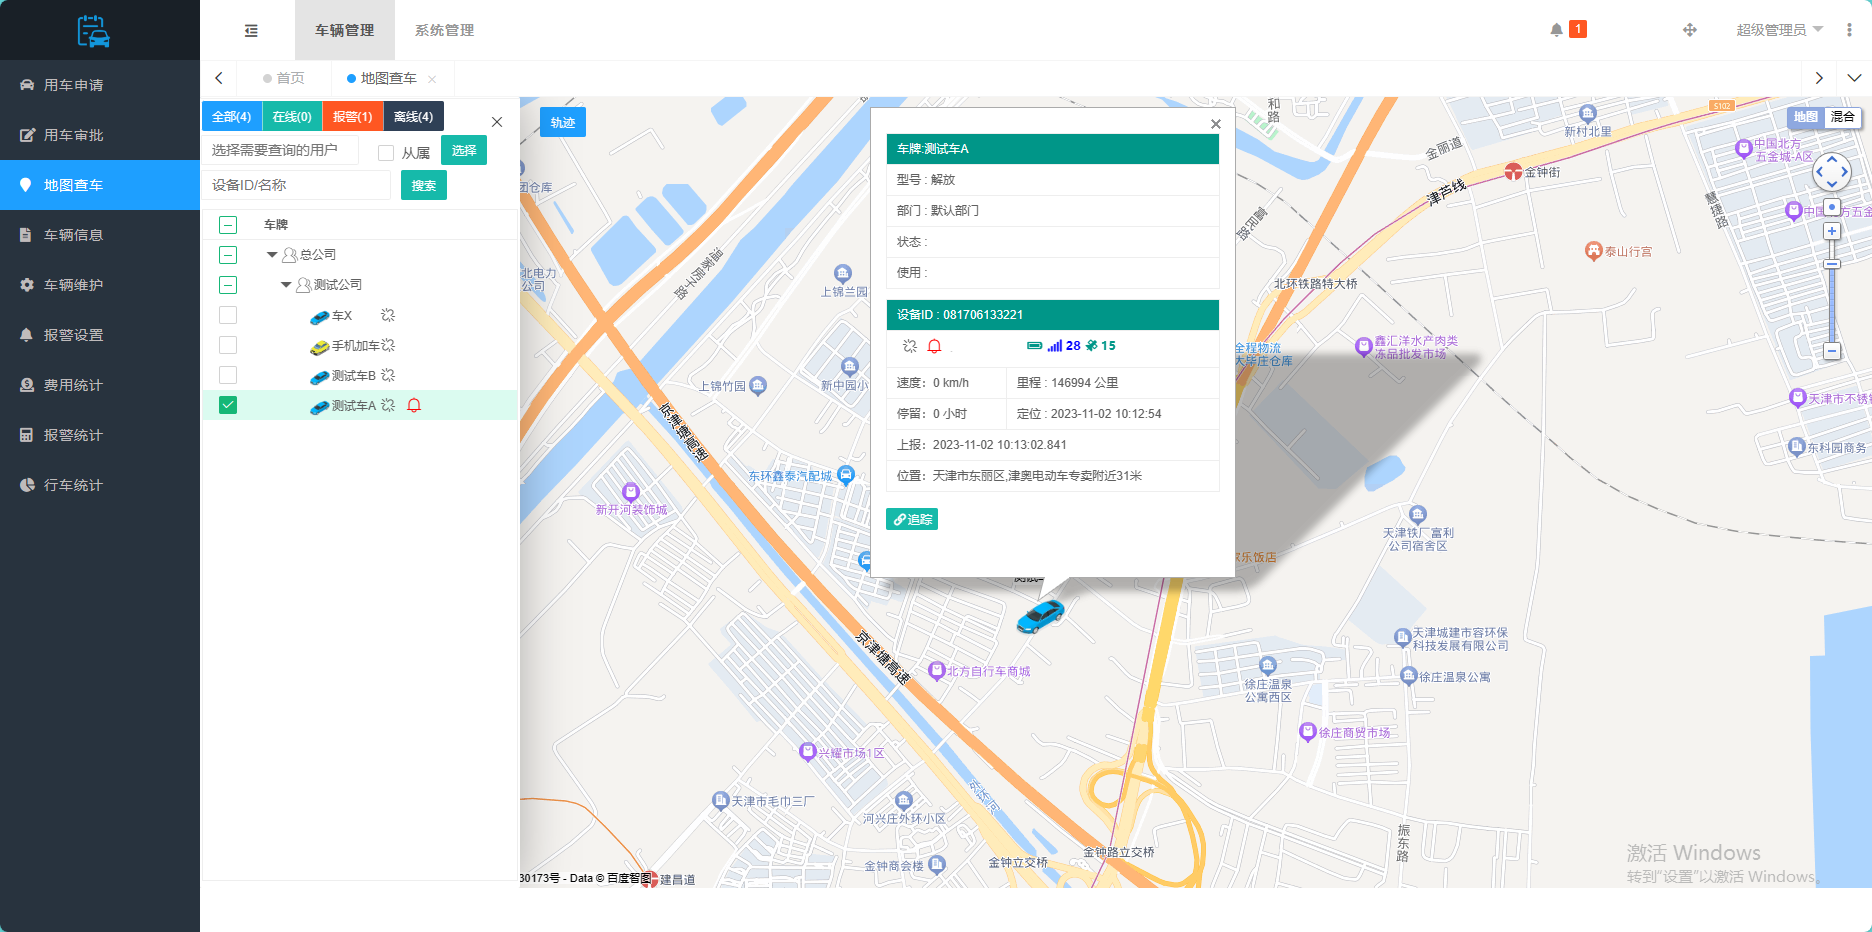Collapse the 测试公司 tree node arrow
The height and width of the screenshot is (932, 1872).
point(286,285)
